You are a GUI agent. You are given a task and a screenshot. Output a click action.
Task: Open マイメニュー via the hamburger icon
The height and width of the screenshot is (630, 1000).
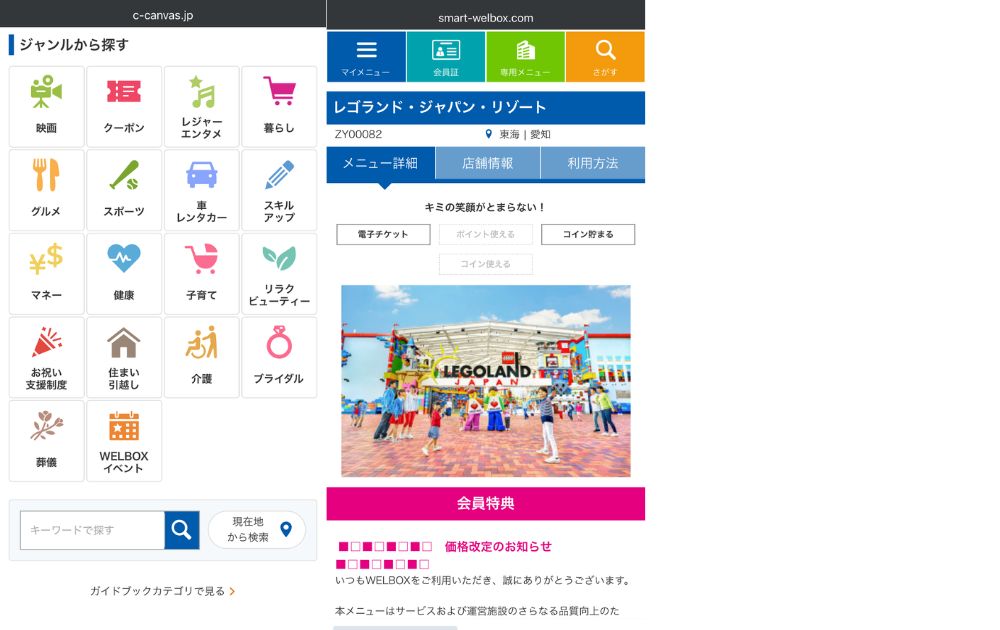[x=365, y=56]
